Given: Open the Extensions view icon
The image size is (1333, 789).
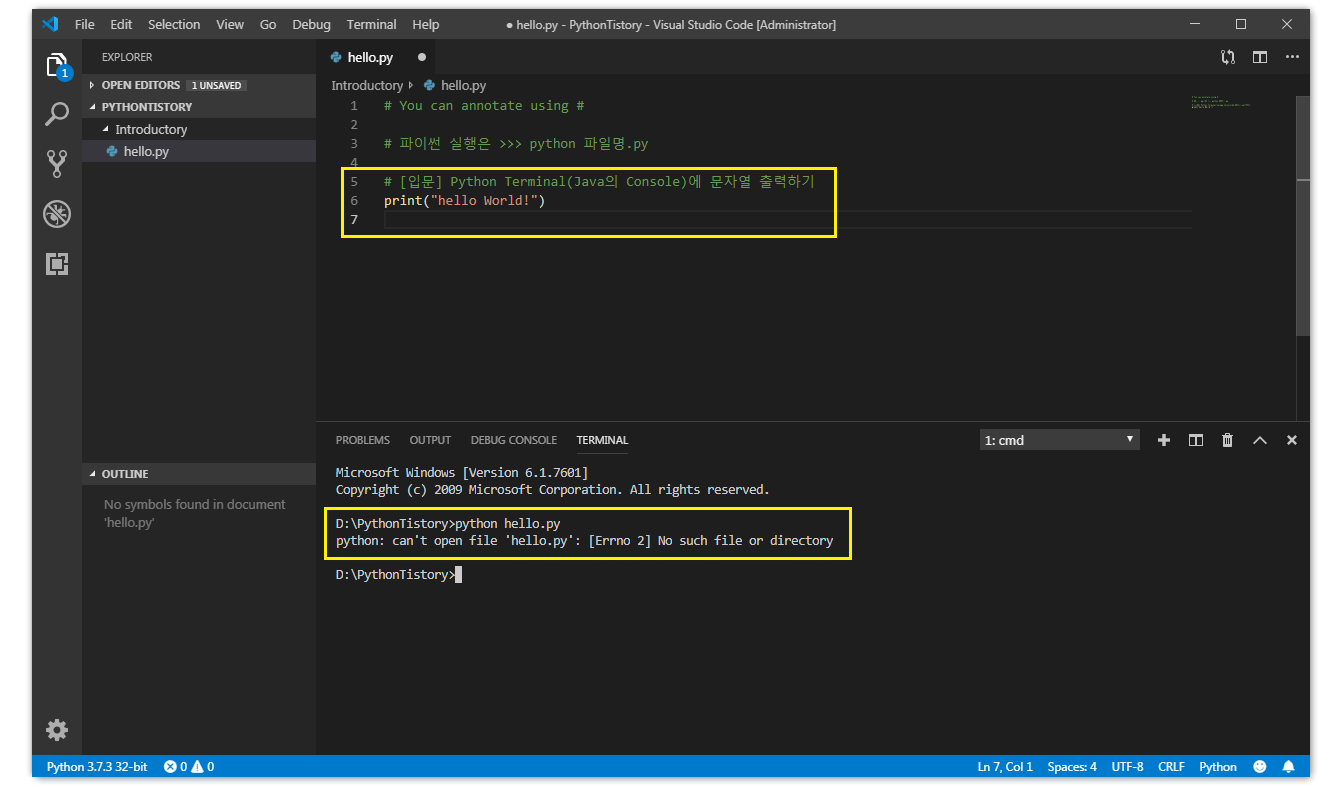Looking at the screenshot, I should tap(57, 263).
